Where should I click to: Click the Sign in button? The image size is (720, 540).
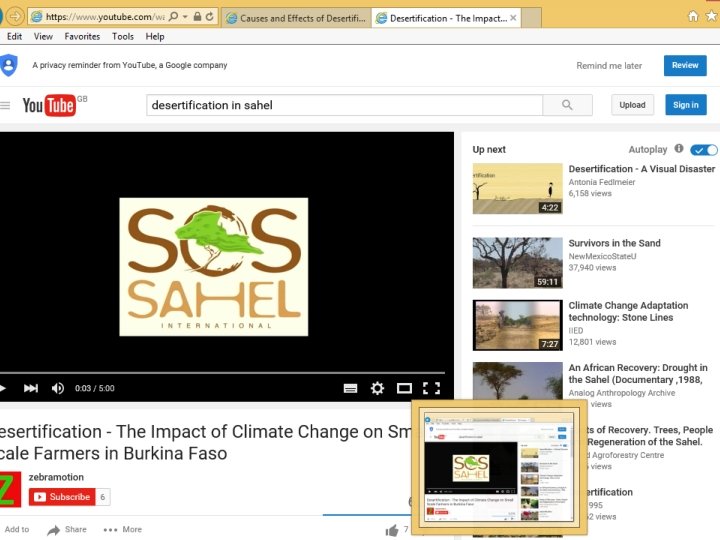click(686, 105)
